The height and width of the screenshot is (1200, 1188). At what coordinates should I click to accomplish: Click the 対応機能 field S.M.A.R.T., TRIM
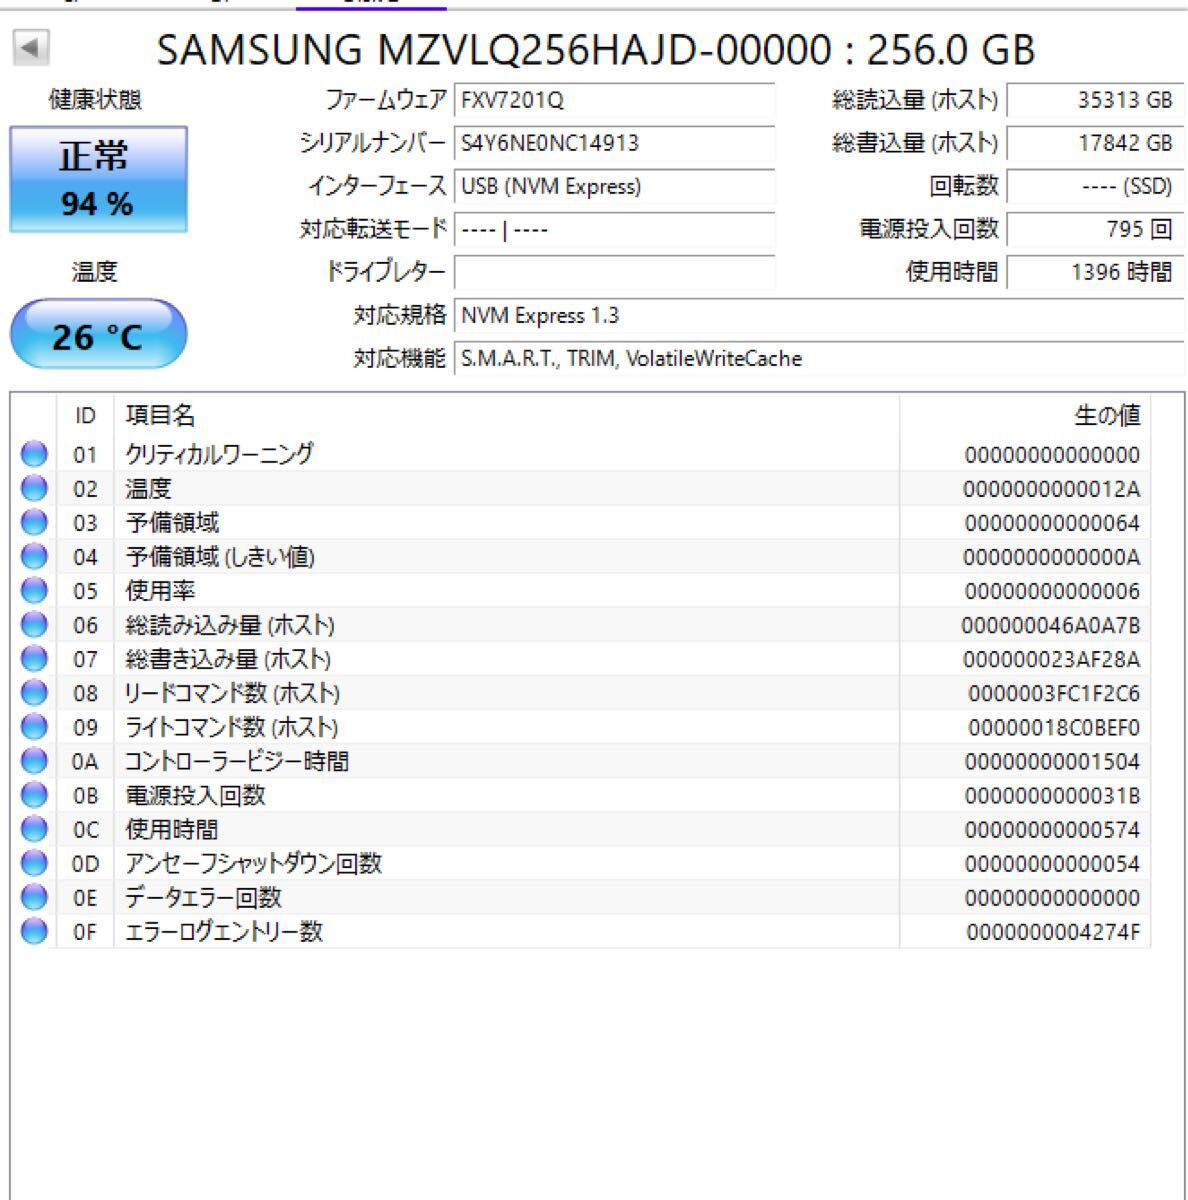click(x=818, y=358)
